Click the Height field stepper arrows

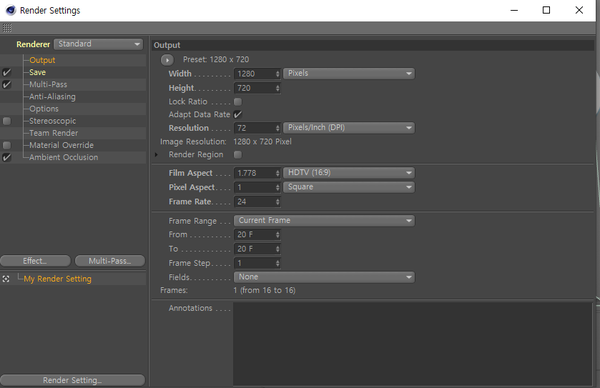[278, 88]
